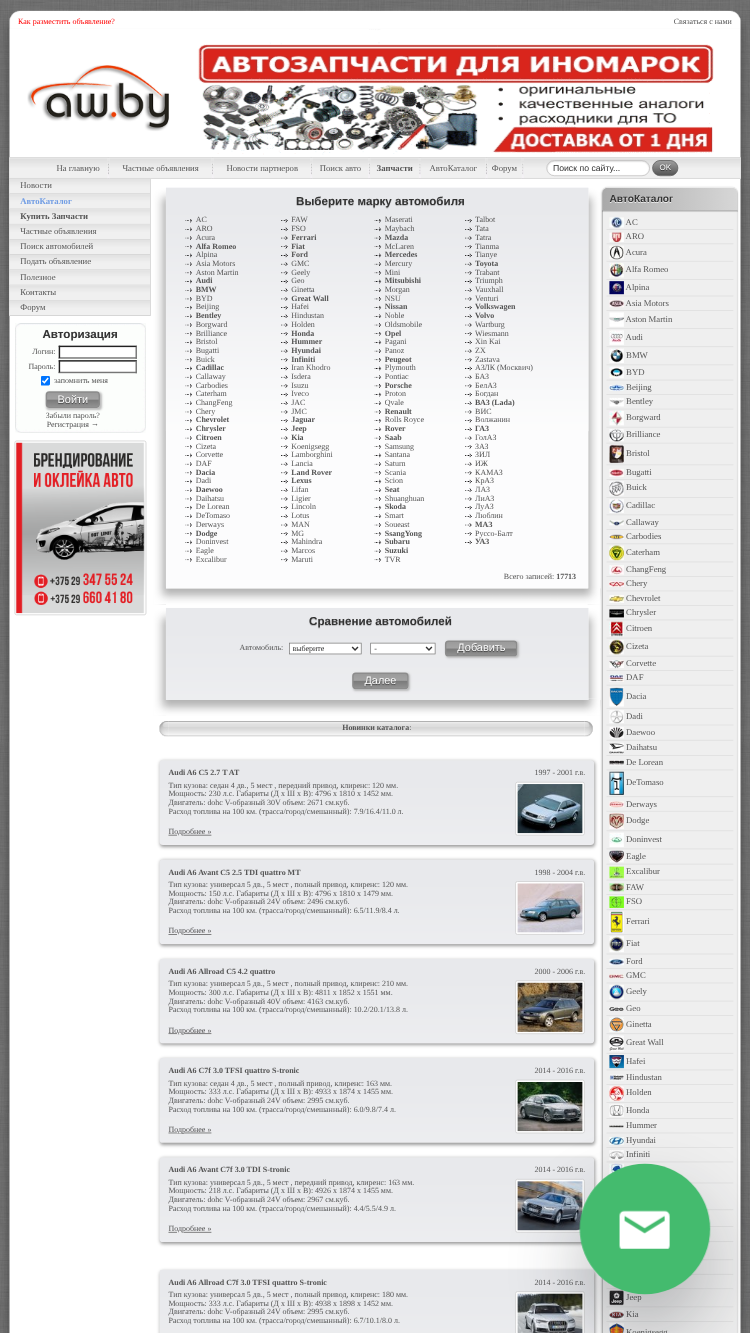This screenshot has width=750, height=1333.
Task: Click the Ford logo icon in sidebar
Action: click(x=616, y=962)
